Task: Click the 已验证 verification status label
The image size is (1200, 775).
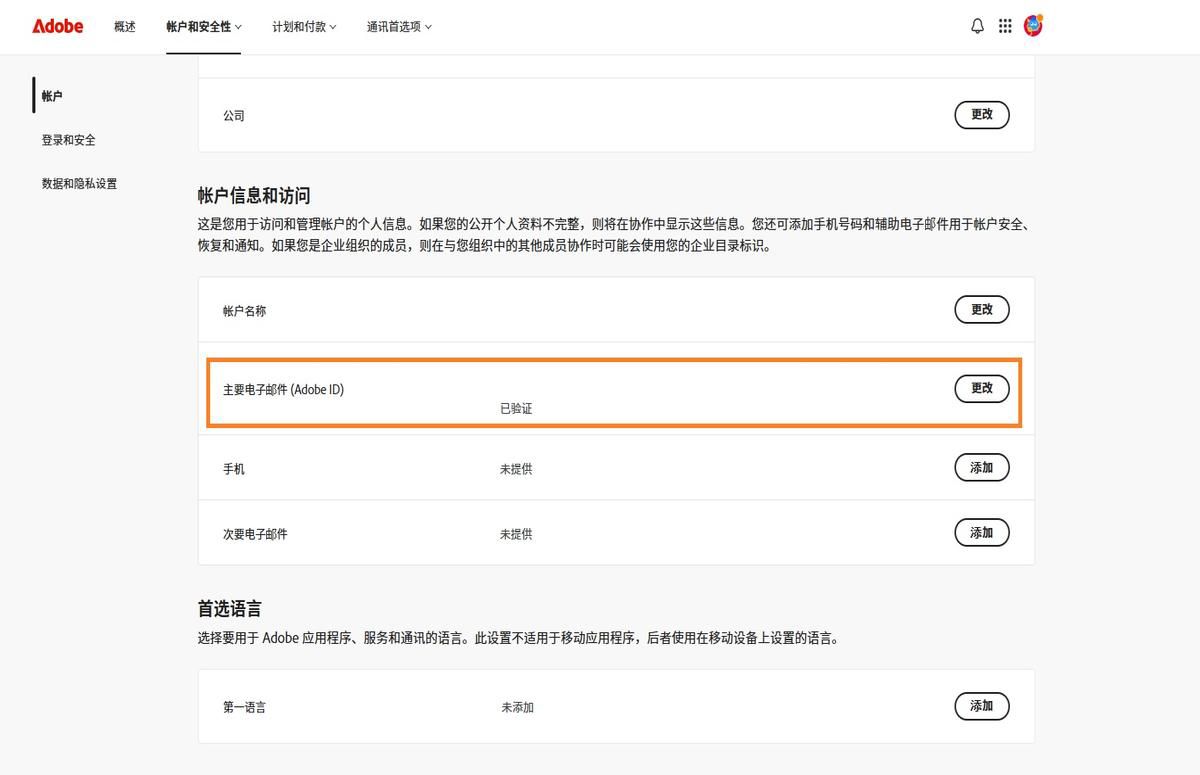Action: (516, 408)
